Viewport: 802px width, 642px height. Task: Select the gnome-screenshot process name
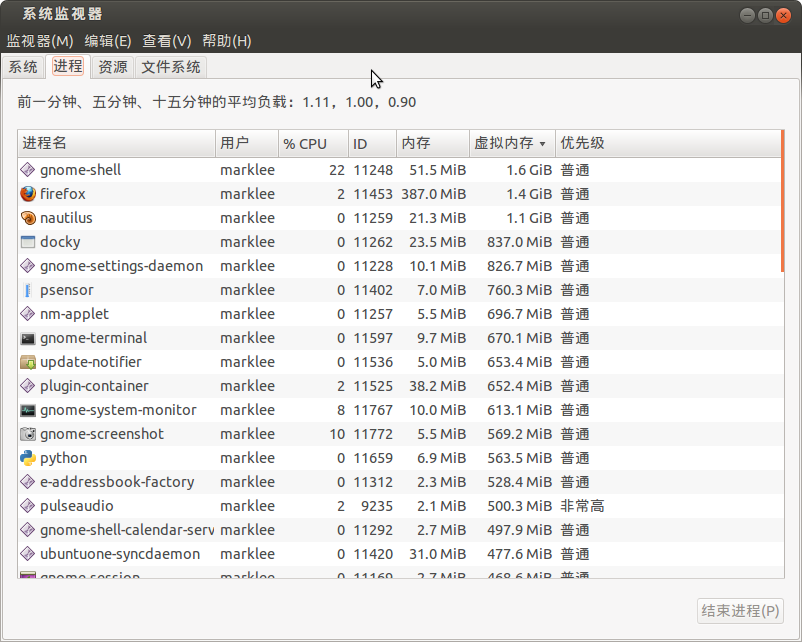tap(102, 434)
